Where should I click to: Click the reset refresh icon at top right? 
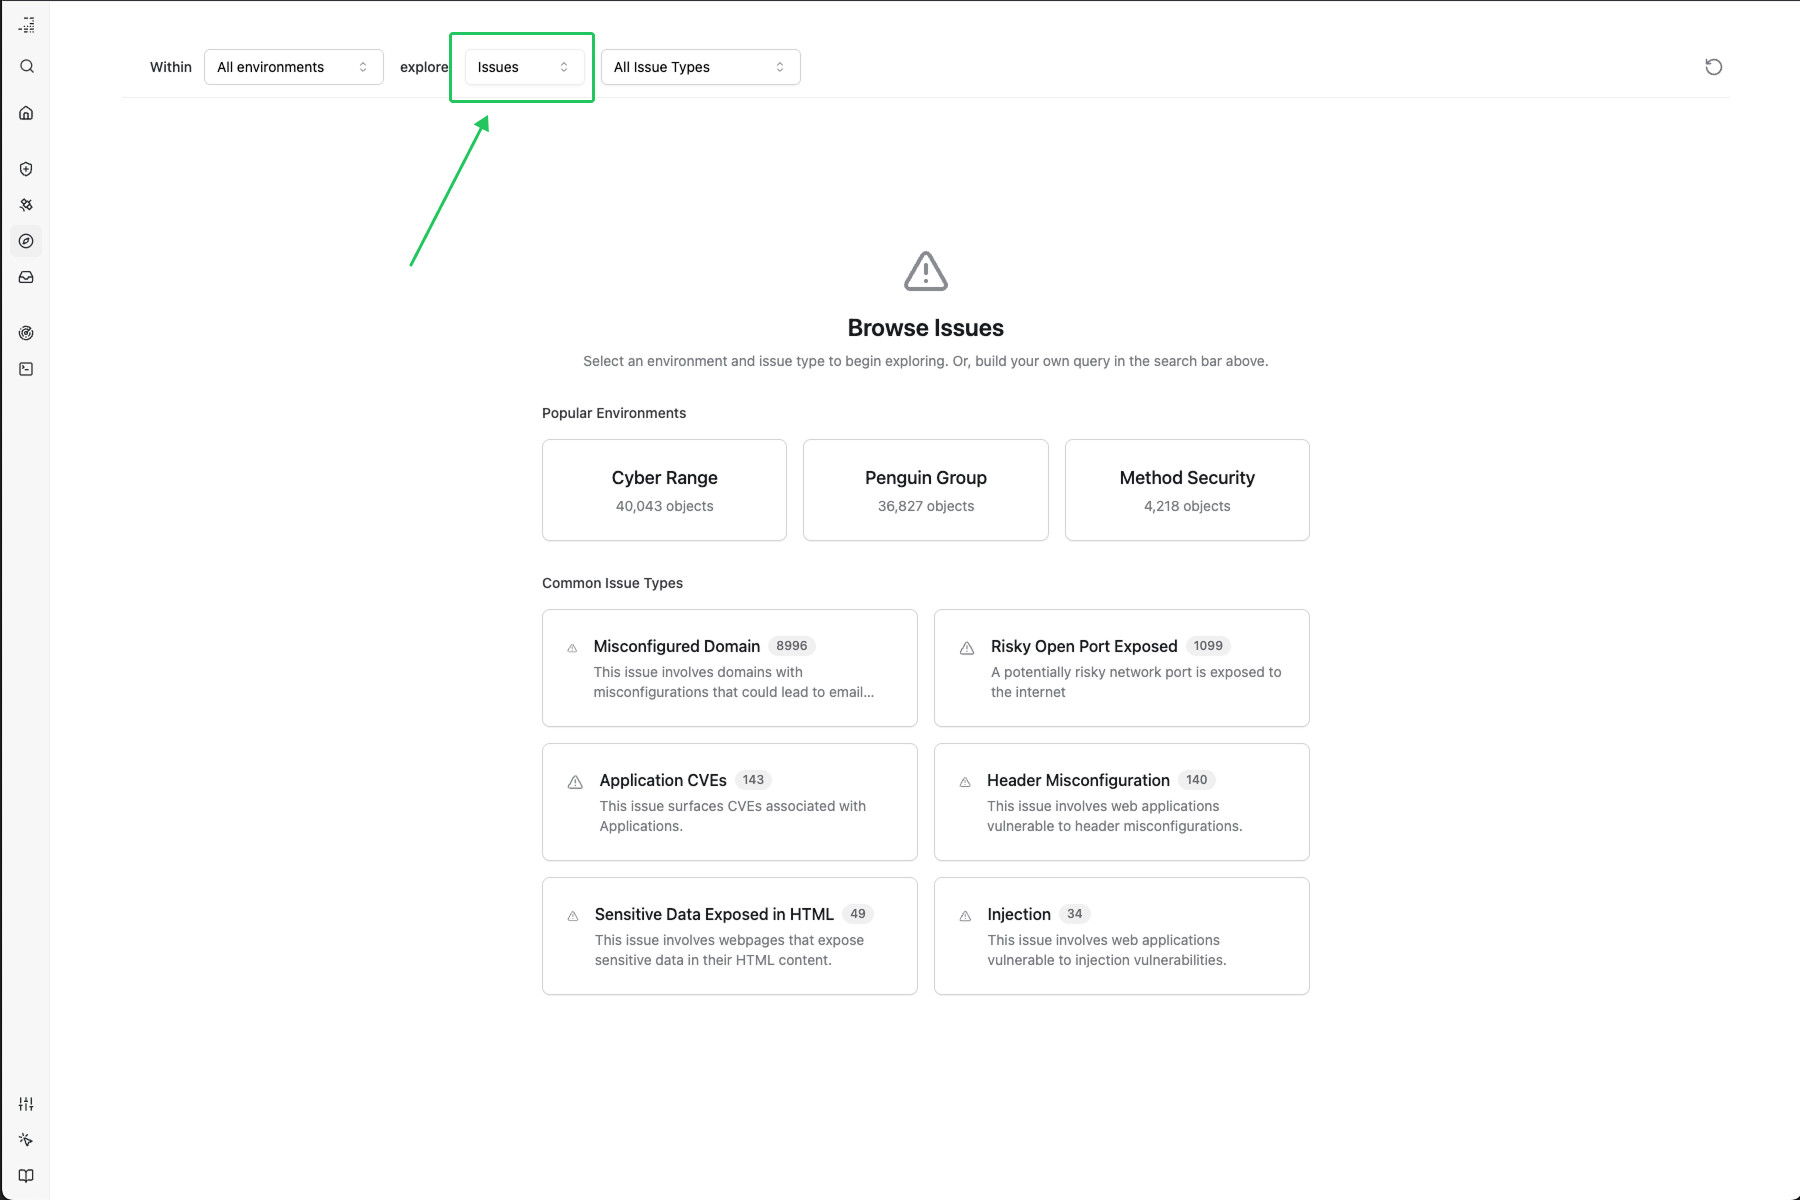pyautogui.click(x=1713, y=67)
